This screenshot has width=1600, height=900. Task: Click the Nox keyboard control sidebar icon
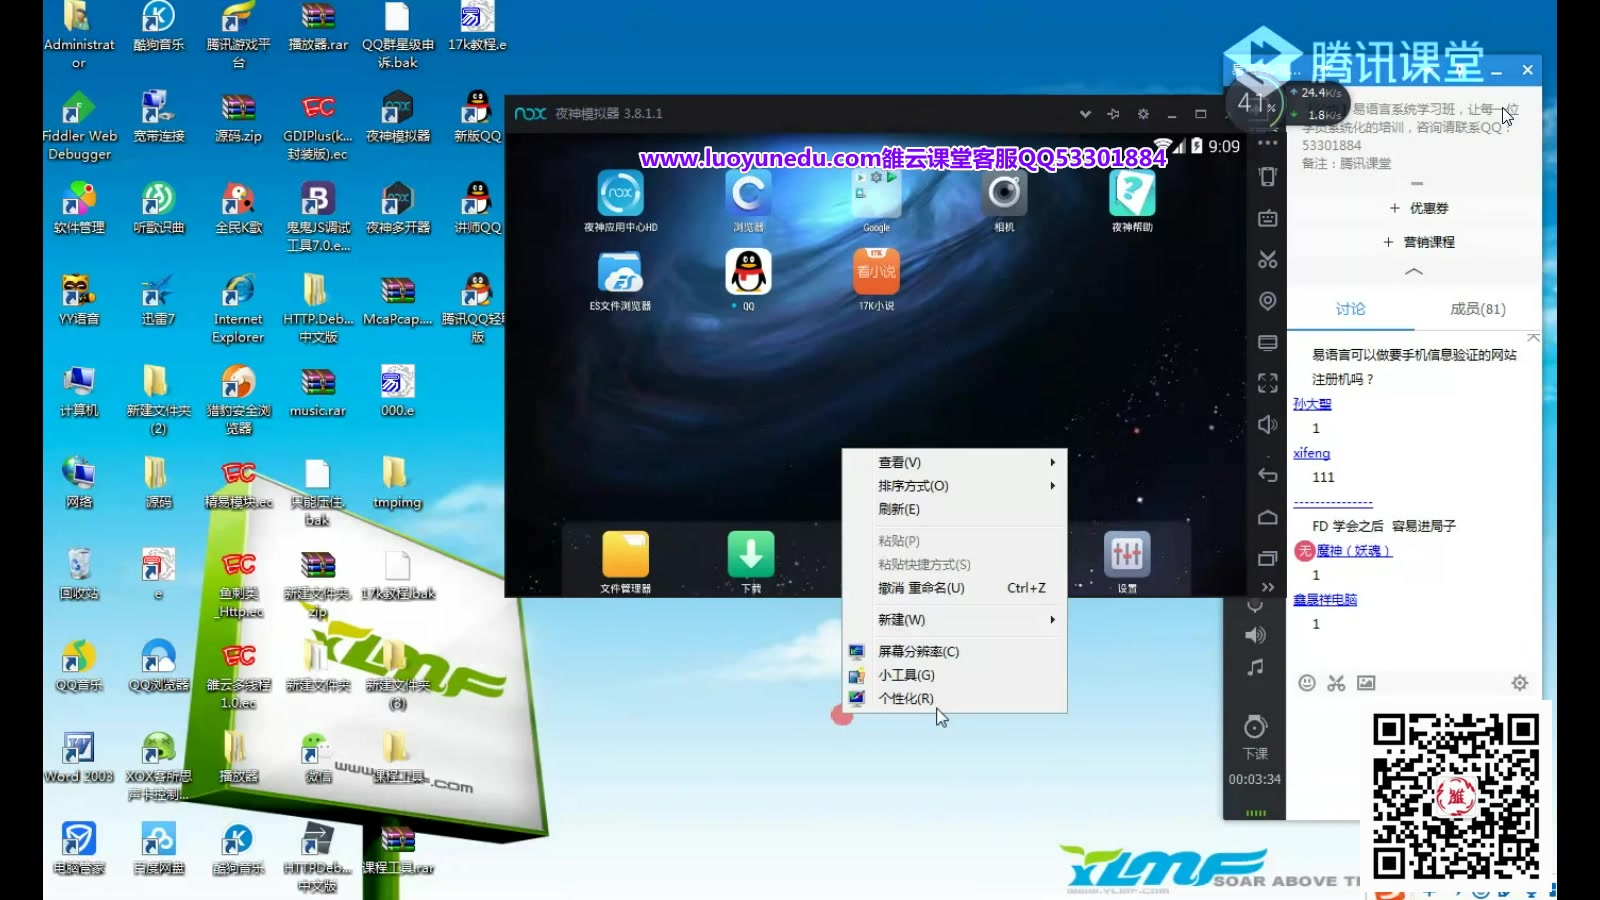pyautogui.click(x=1268, y=218)
